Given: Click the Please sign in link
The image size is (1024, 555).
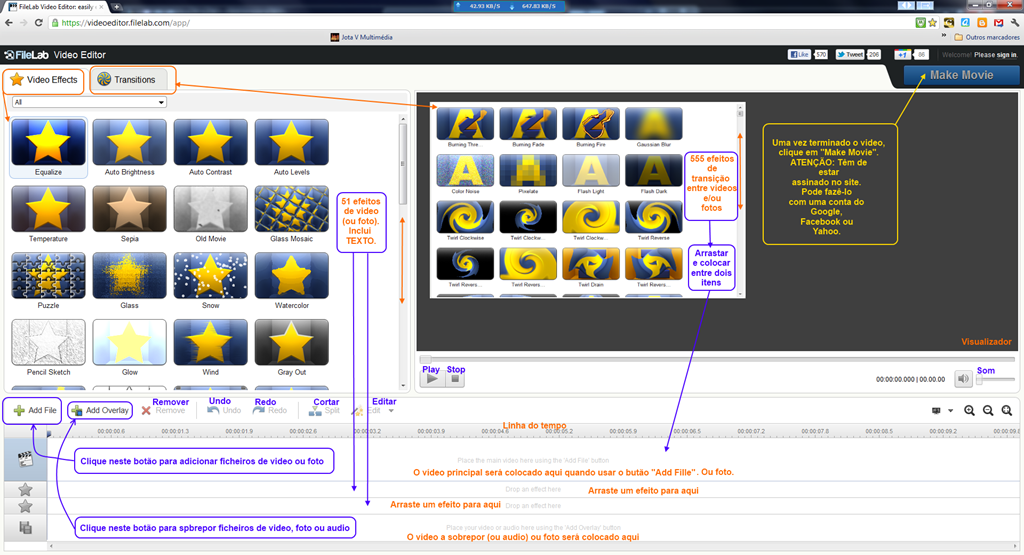Looking at the screenshot, I should (x=995, y=56).
